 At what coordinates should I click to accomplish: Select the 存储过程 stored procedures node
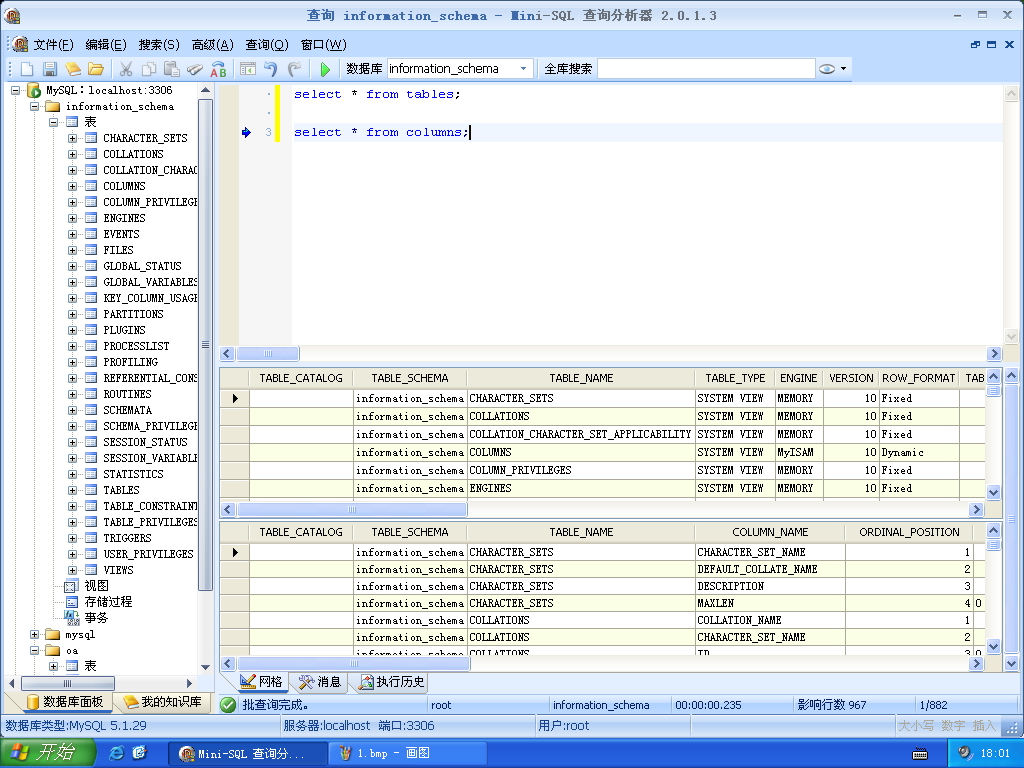(108, 601)
